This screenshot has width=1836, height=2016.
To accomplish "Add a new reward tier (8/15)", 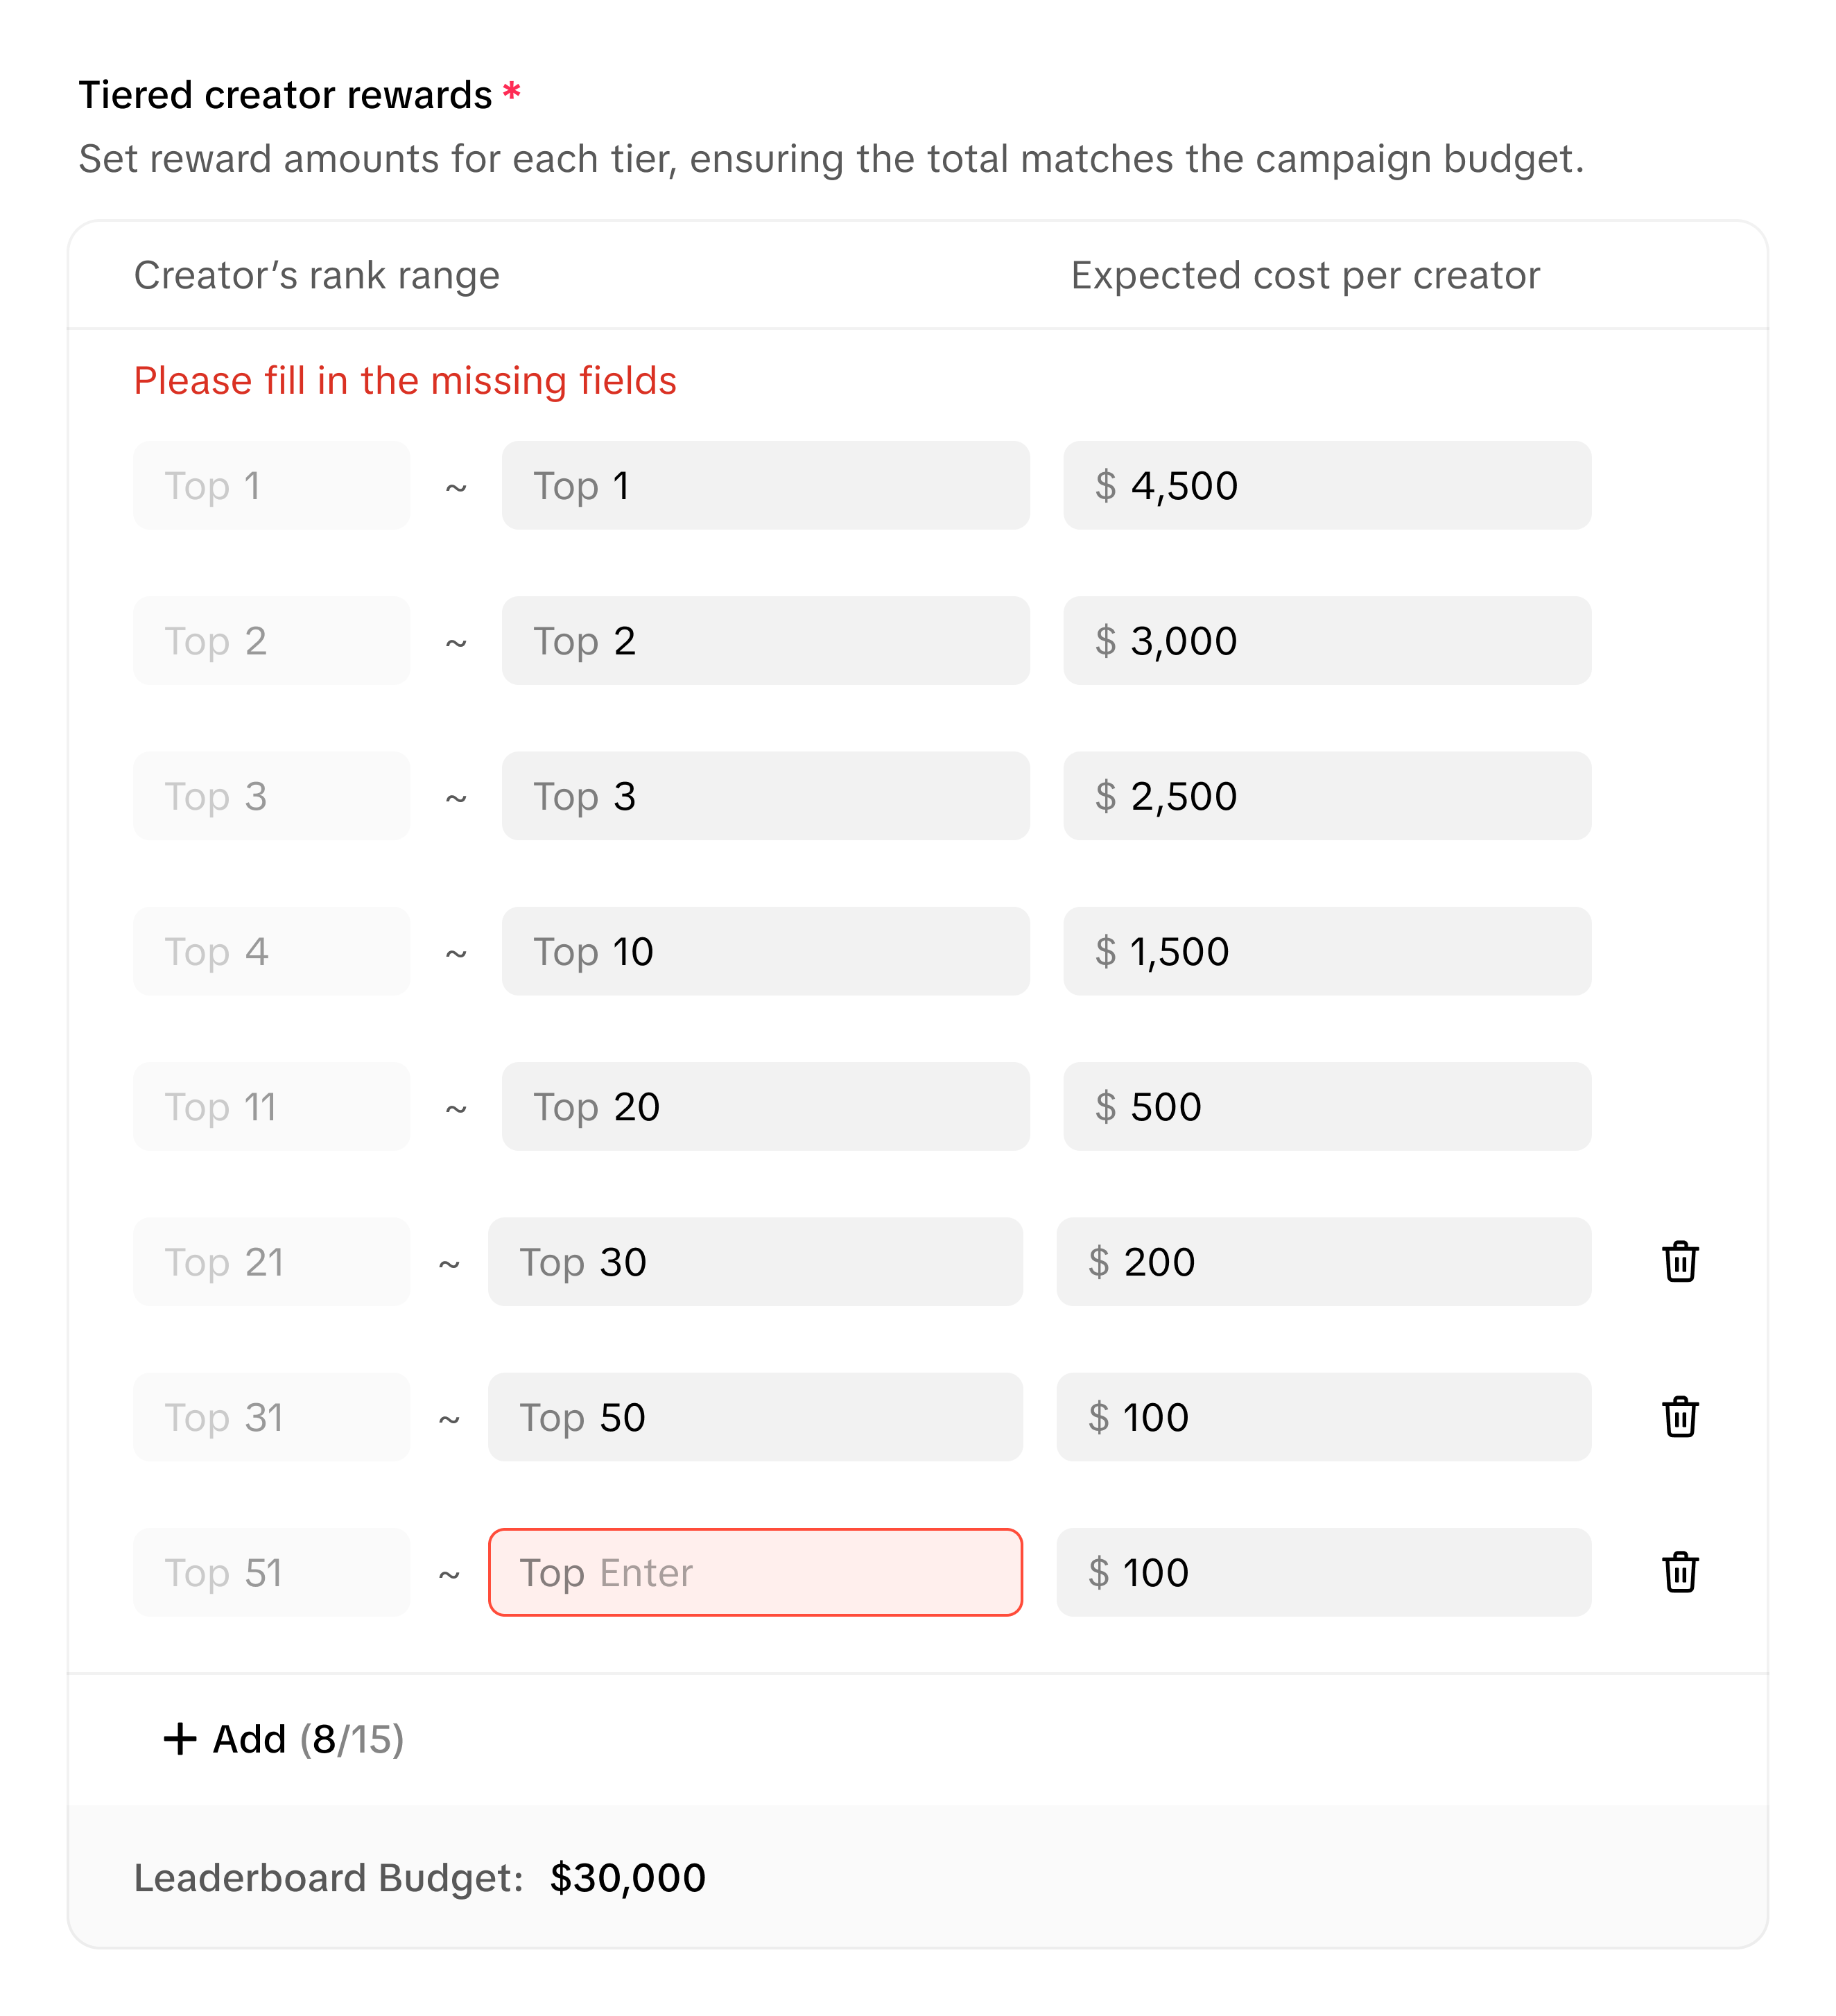I will pos(284,1739).
